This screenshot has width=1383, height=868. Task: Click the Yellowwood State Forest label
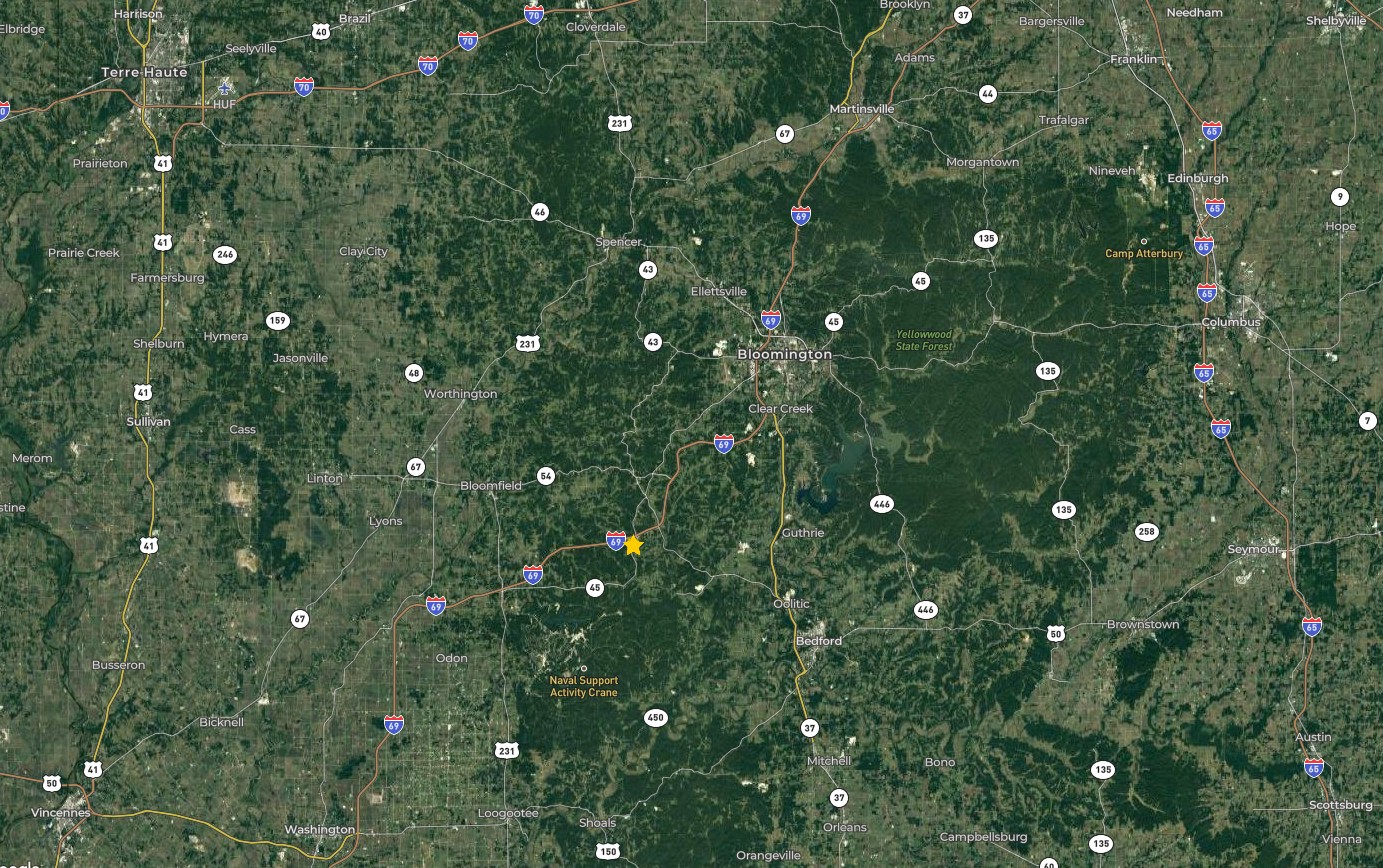pyautogui.click(x=924, y=340)
